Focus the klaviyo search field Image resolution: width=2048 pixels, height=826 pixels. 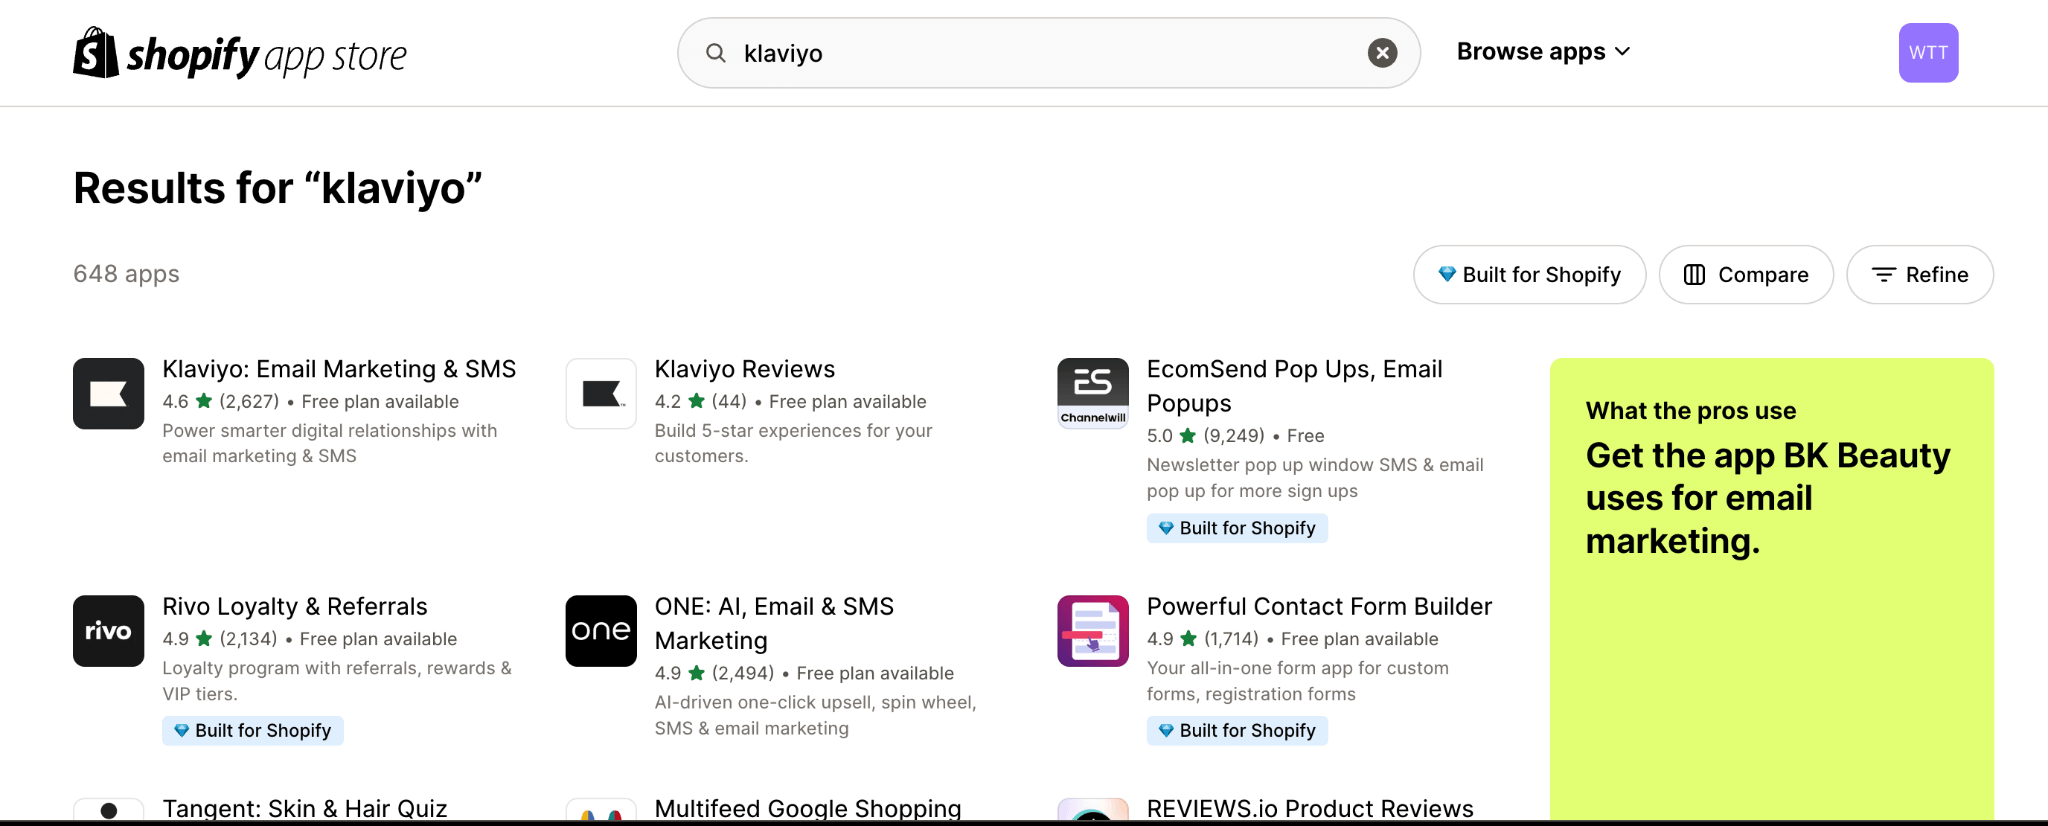1048,53
